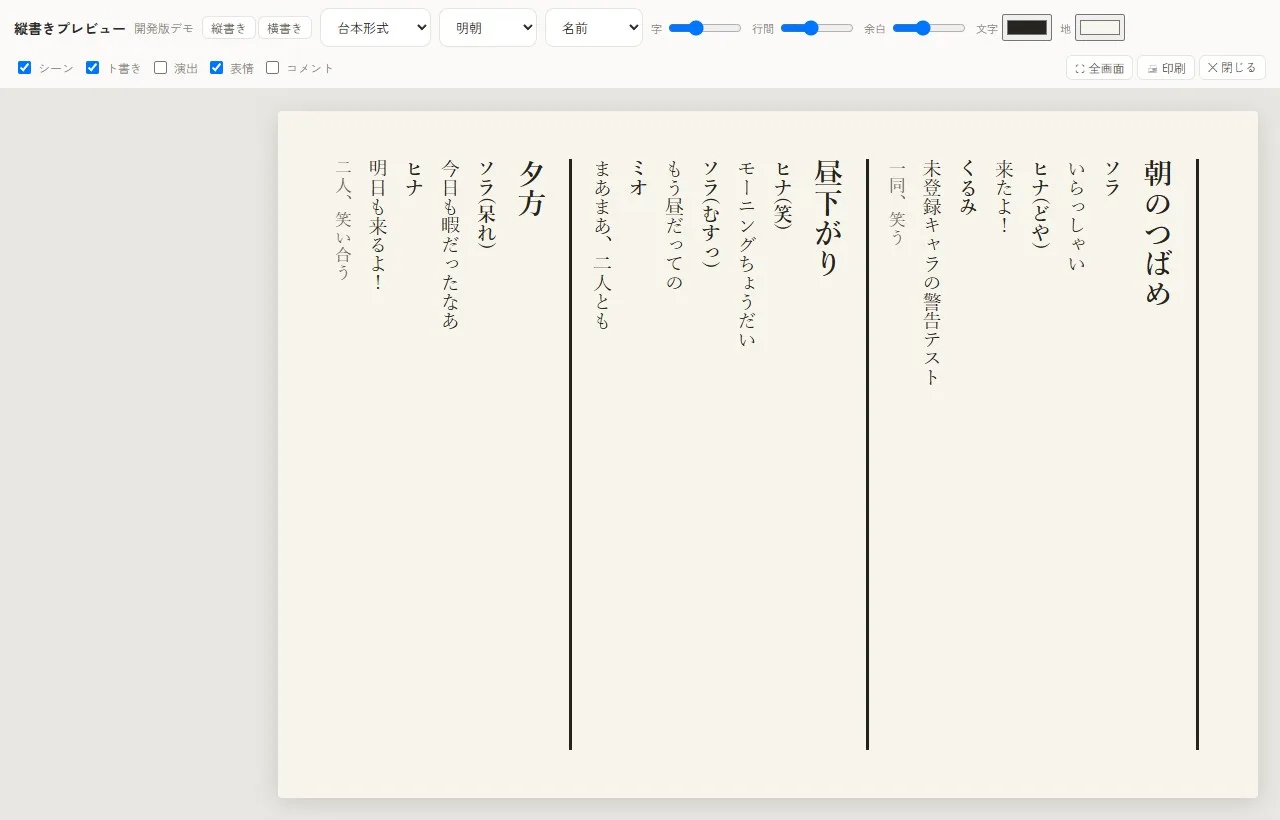The height and width of the screenshot is (820, 1280).
Task: Click the 閉じる close button
Action: (x=1232, y=68)
